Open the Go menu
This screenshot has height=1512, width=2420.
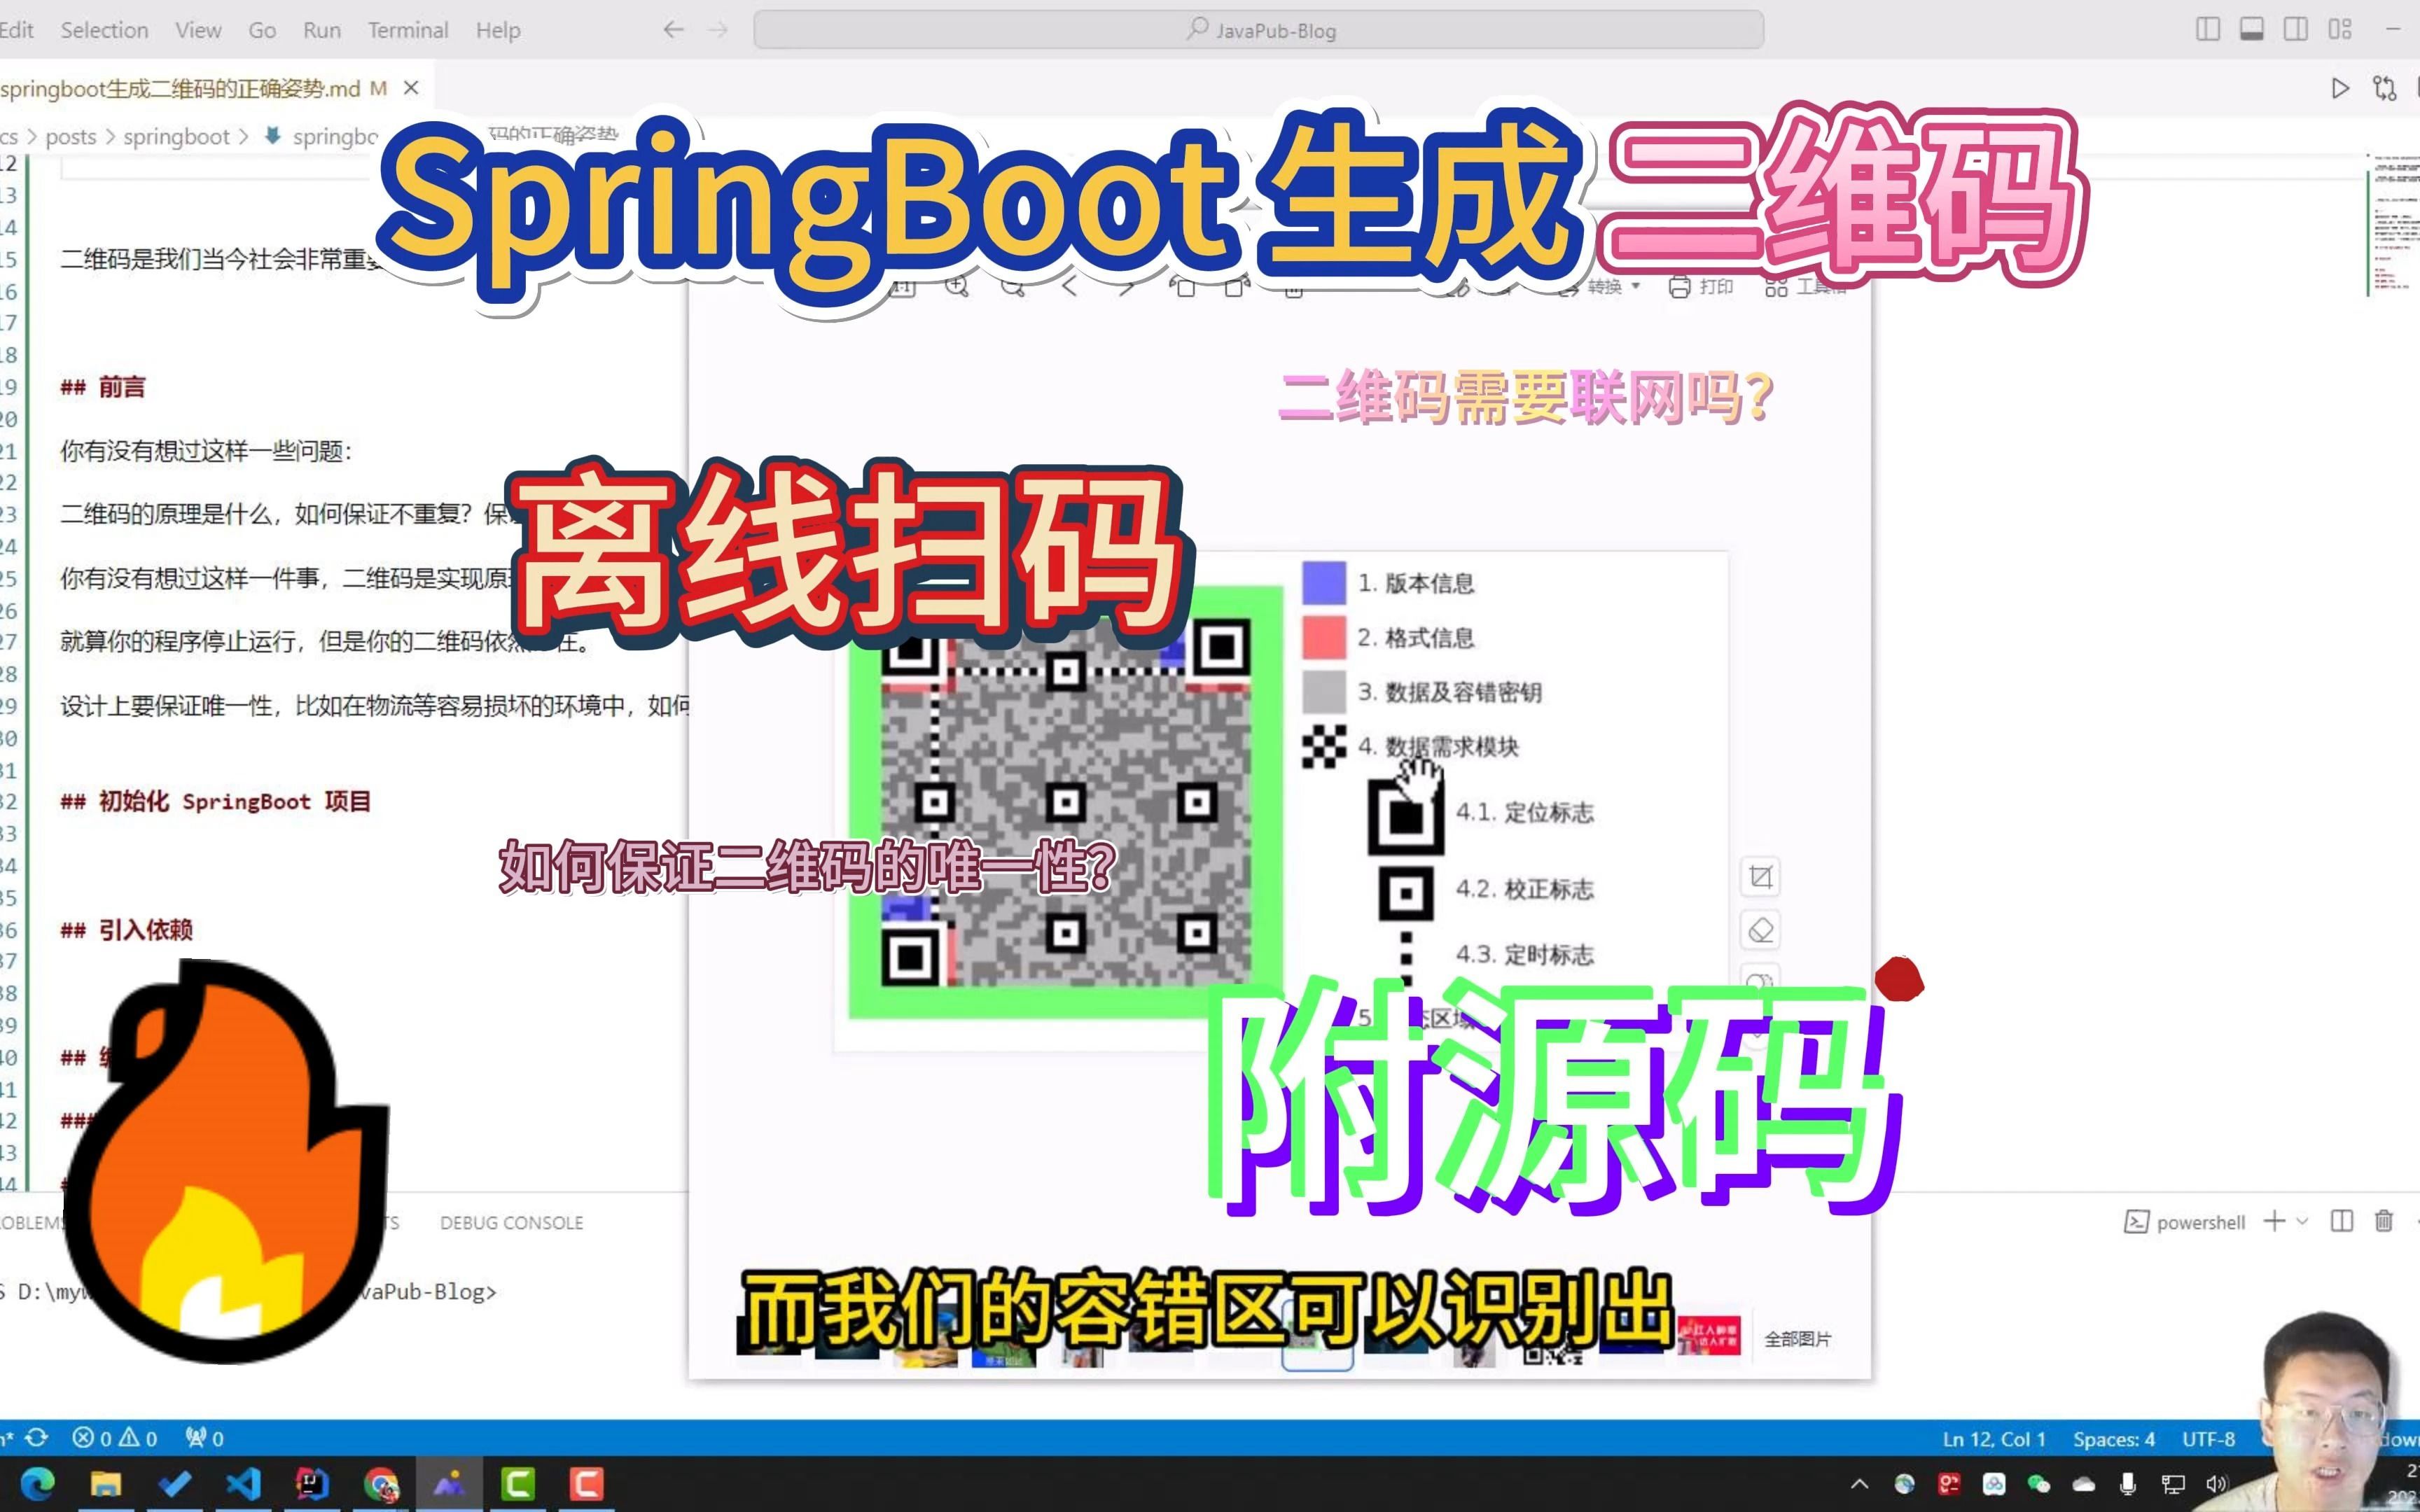click(x=262, y=30)
